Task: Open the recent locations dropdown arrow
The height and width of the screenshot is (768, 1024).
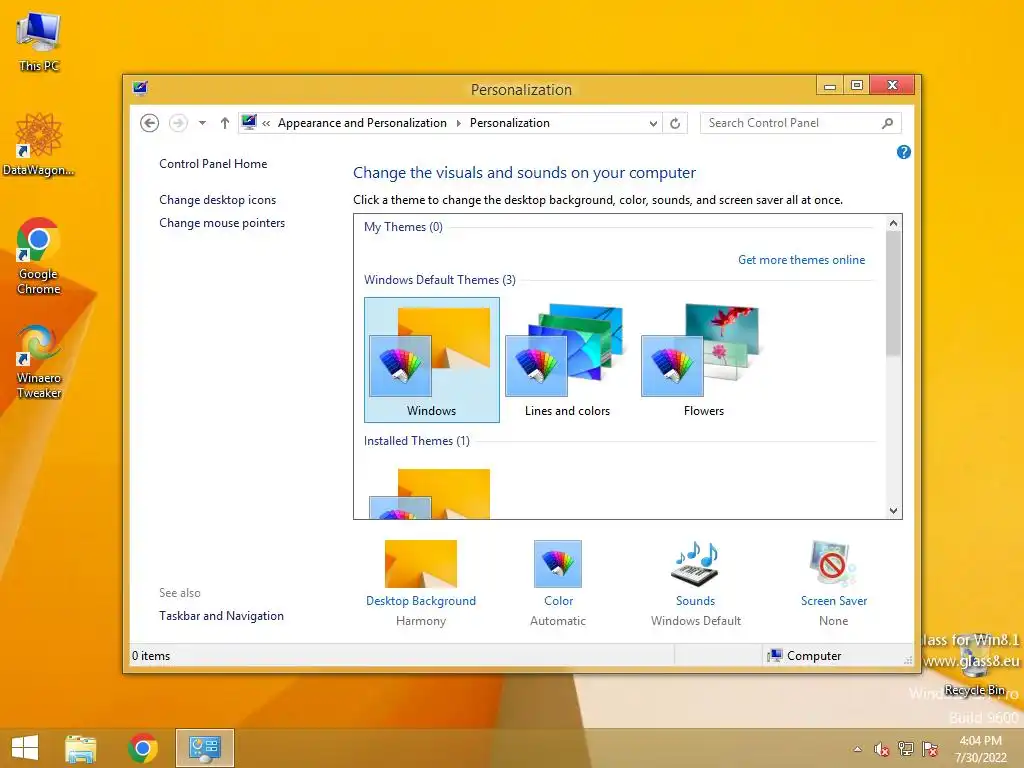Action: pyautogui.click(x=202, y=123)
